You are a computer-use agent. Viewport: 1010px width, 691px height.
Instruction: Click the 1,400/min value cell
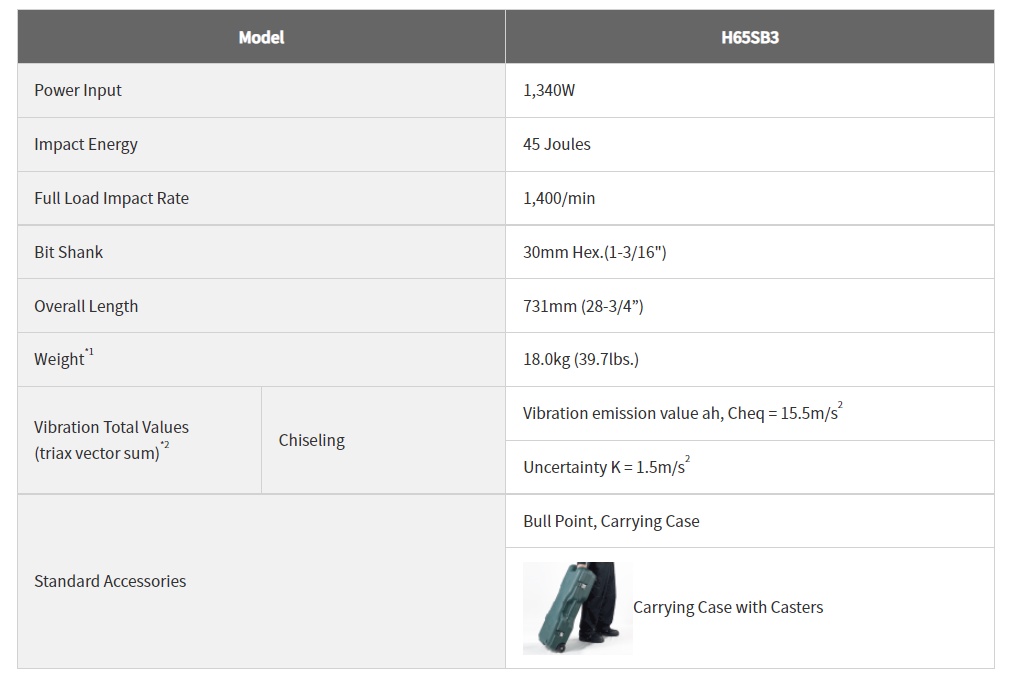point(750,198)
